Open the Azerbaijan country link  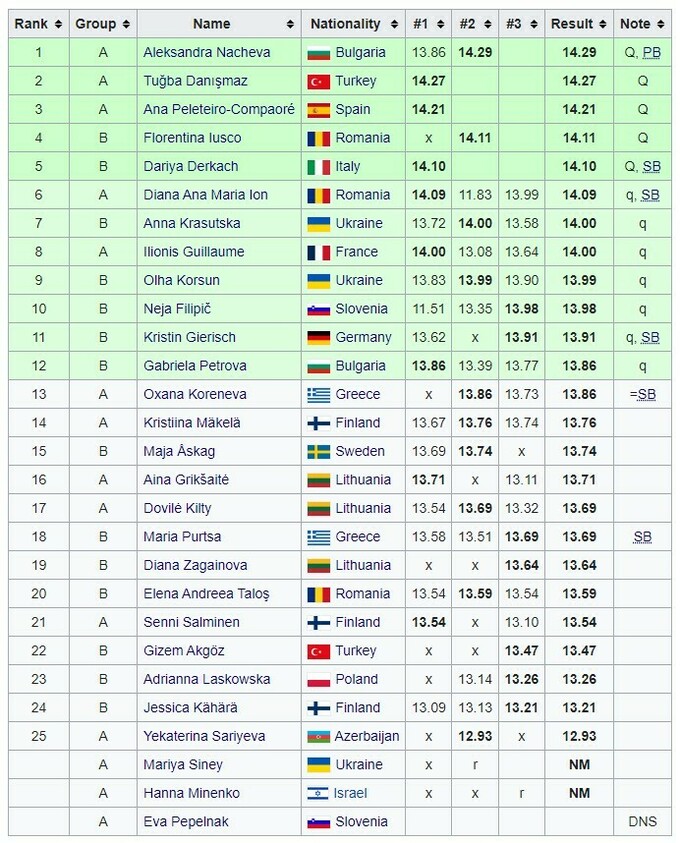(x=367, y=736)
